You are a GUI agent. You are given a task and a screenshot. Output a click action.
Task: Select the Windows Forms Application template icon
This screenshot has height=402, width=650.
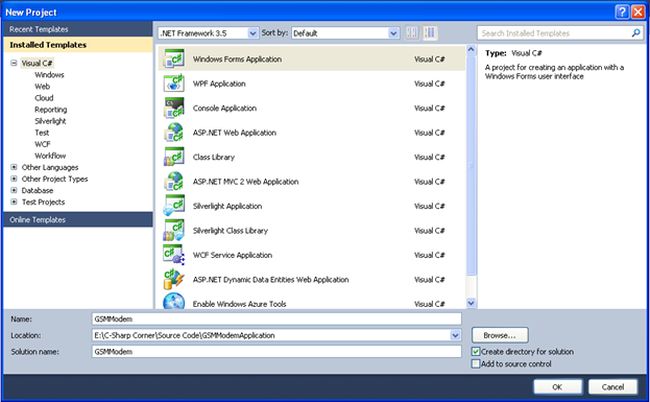(x=174, y=59)
